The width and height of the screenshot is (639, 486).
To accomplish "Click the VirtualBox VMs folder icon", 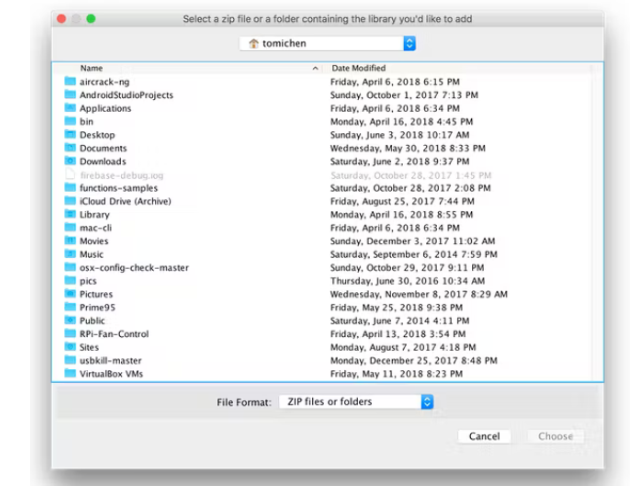I will click(x=70, y=373).
